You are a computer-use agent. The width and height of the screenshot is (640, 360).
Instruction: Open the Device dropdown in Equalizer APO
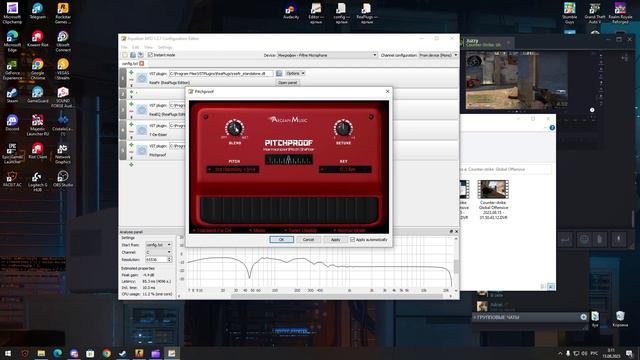pyautogui.click(x=327, y=55)
